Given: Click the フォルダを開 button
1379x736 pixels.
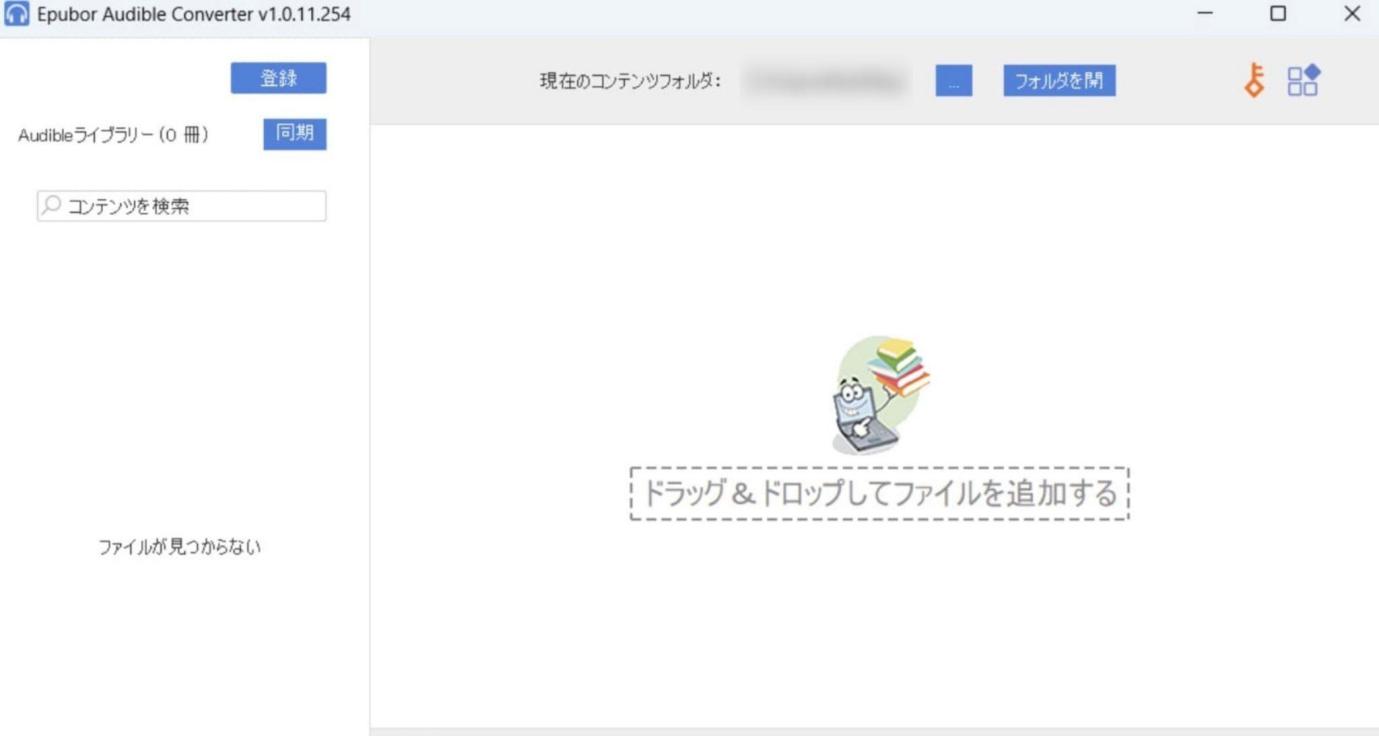Looking at the screenshot, I should click(1059, 81).
